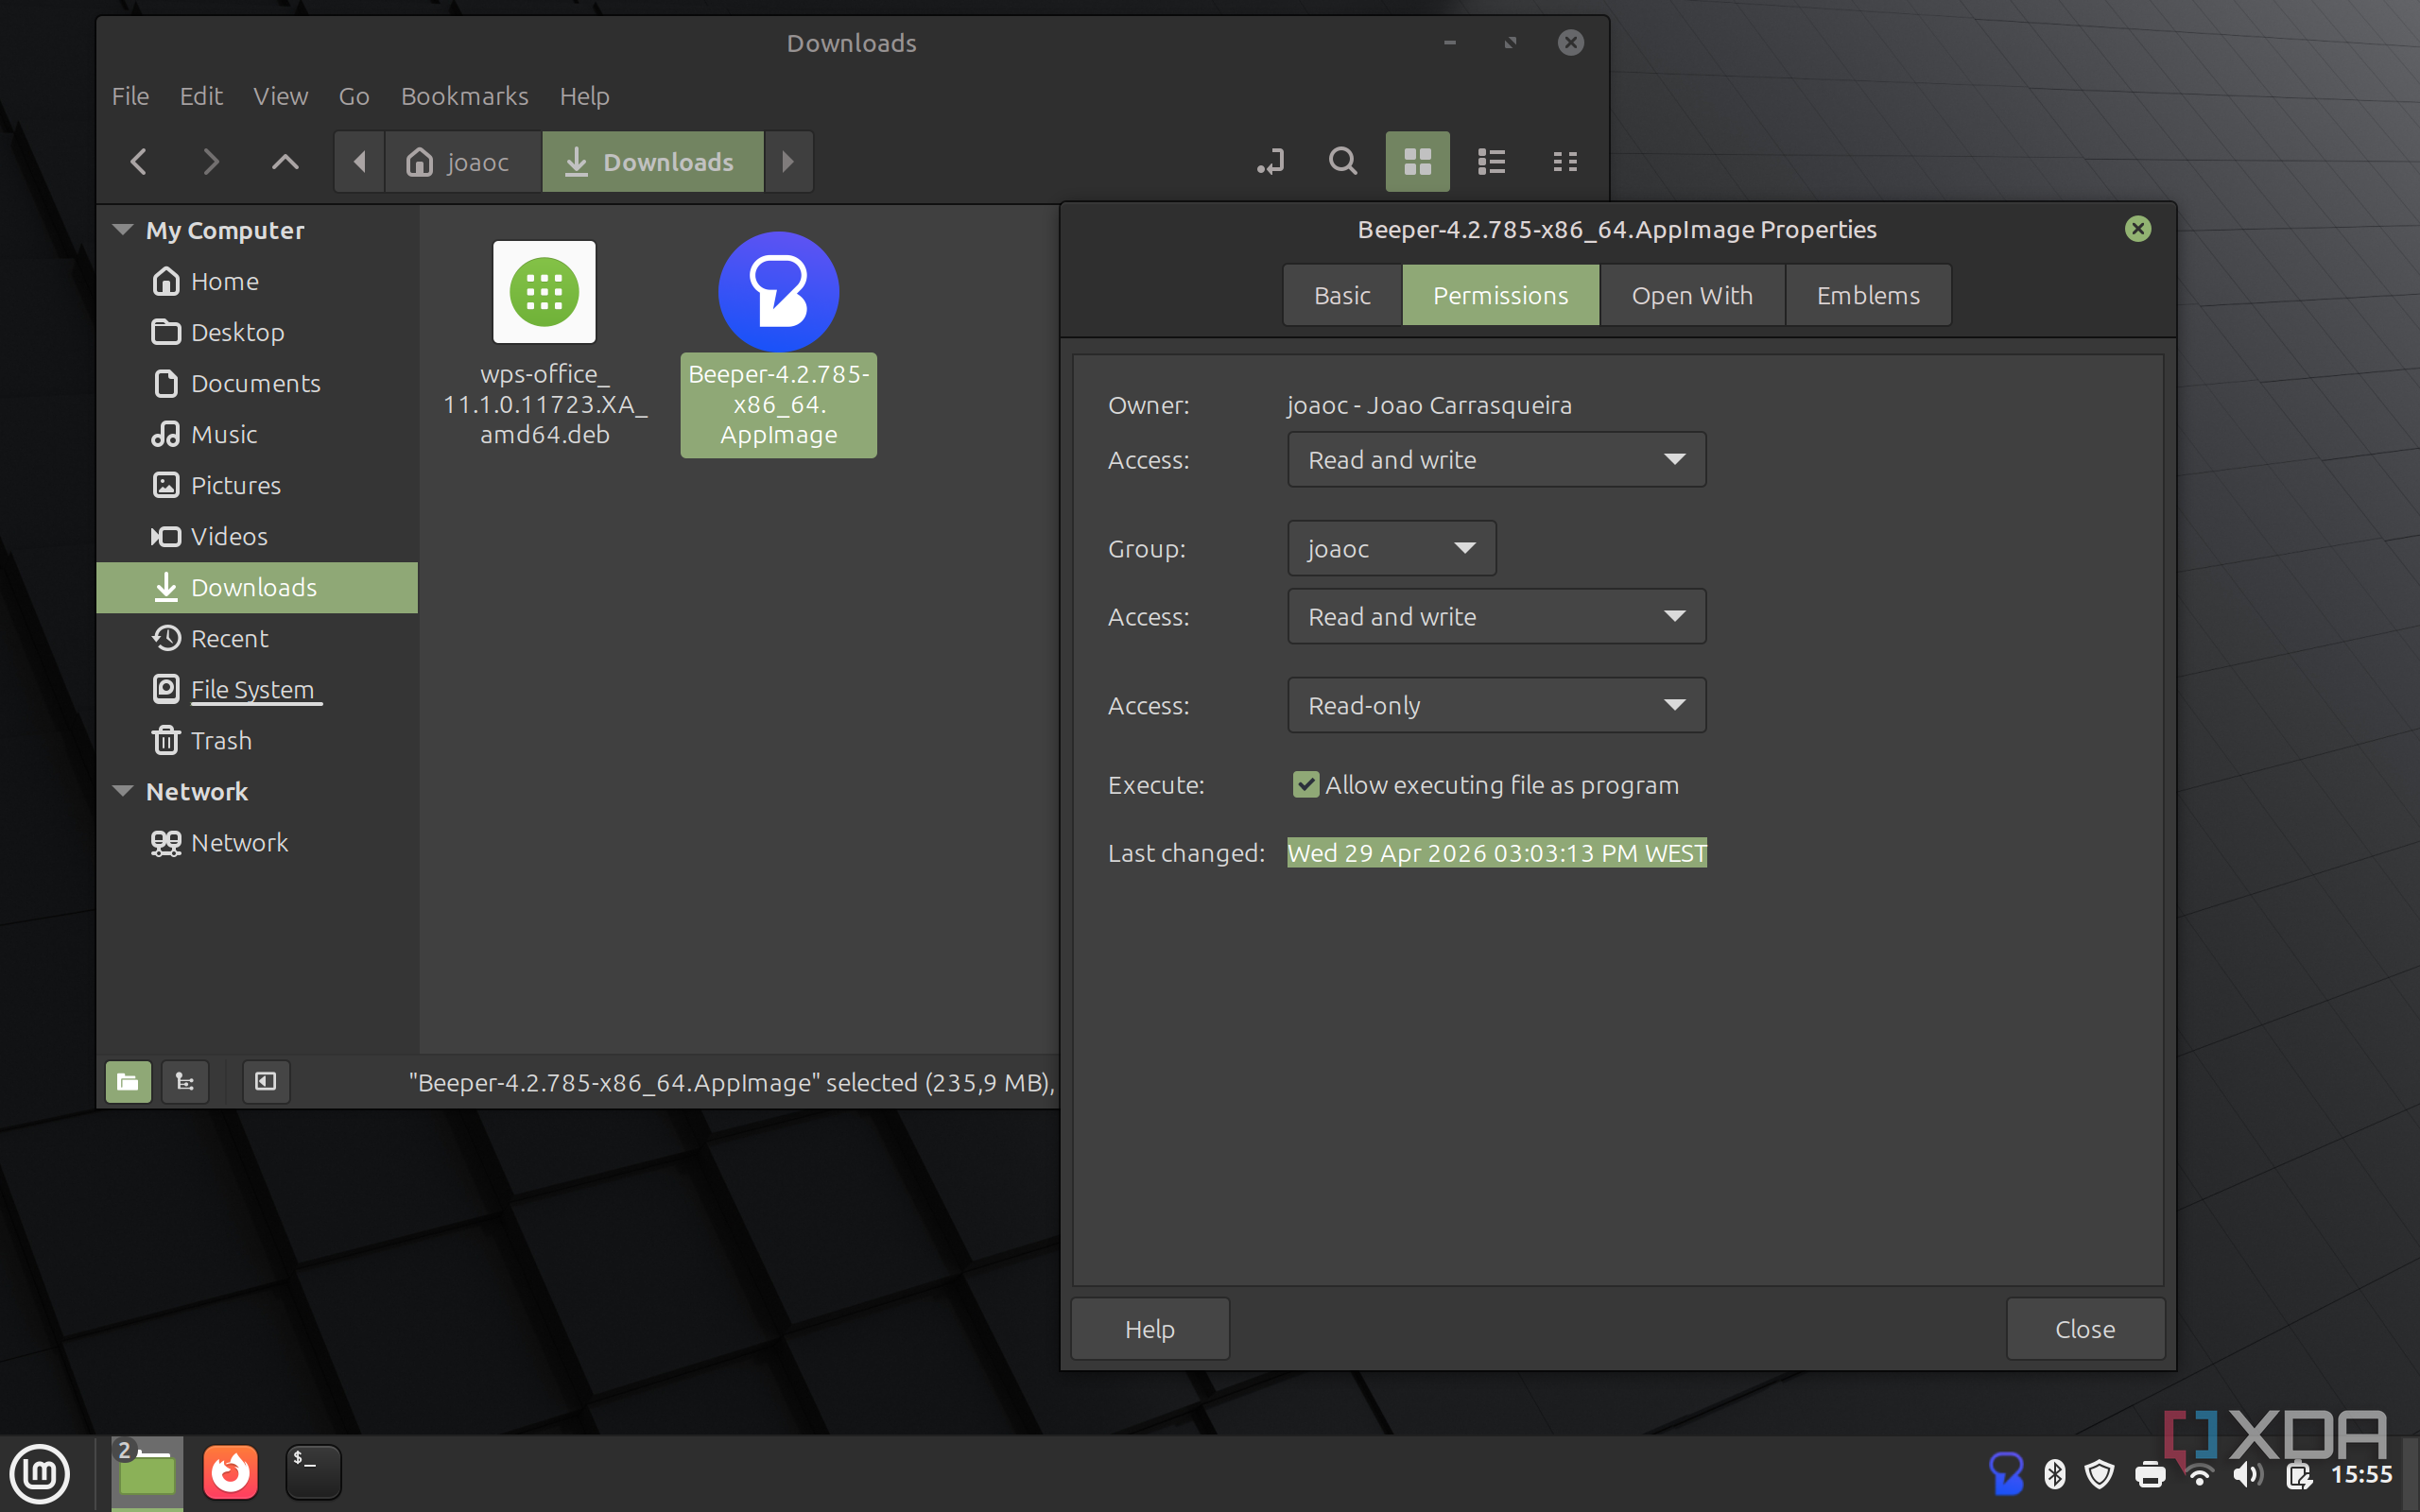The height and width of the screenshot is (1512, 2420).
Task: Click the Close button in Properties
Action: [2085, 1329]
